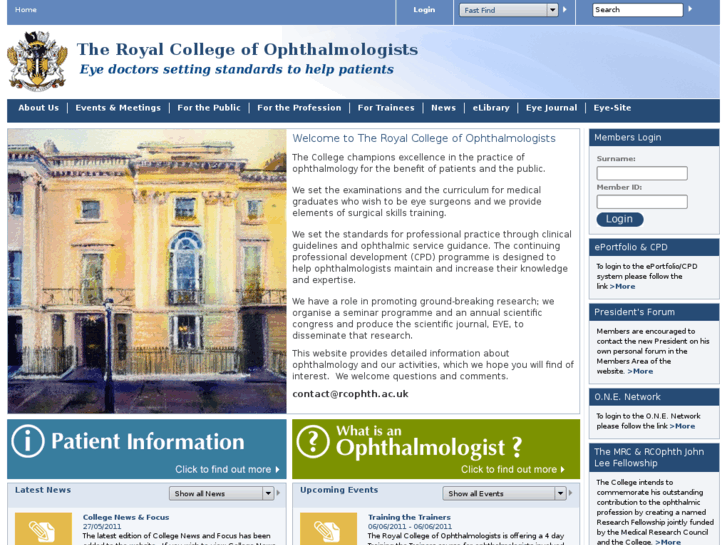727x545 pixels.
Task: Click the What is an Ophthalmologist banner
Action: click(436, 449)
